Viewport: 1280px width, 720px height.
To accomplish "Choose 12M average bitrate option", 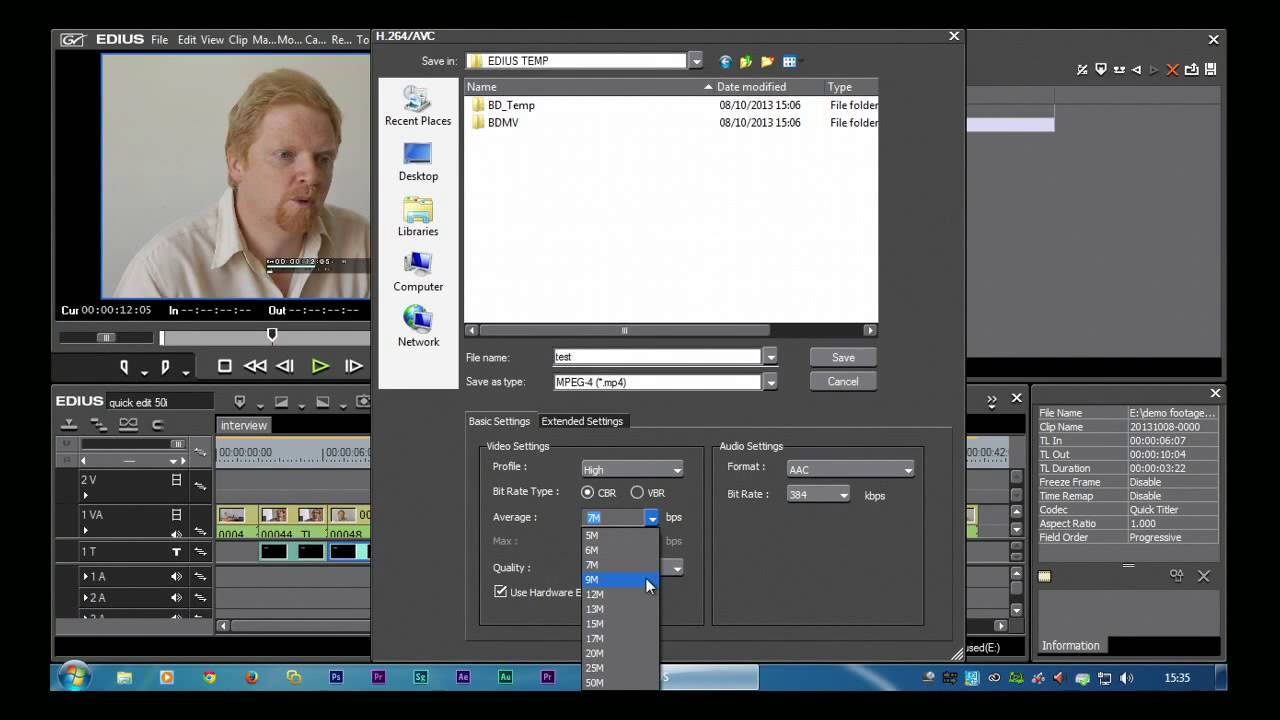I will pos(620,594).
